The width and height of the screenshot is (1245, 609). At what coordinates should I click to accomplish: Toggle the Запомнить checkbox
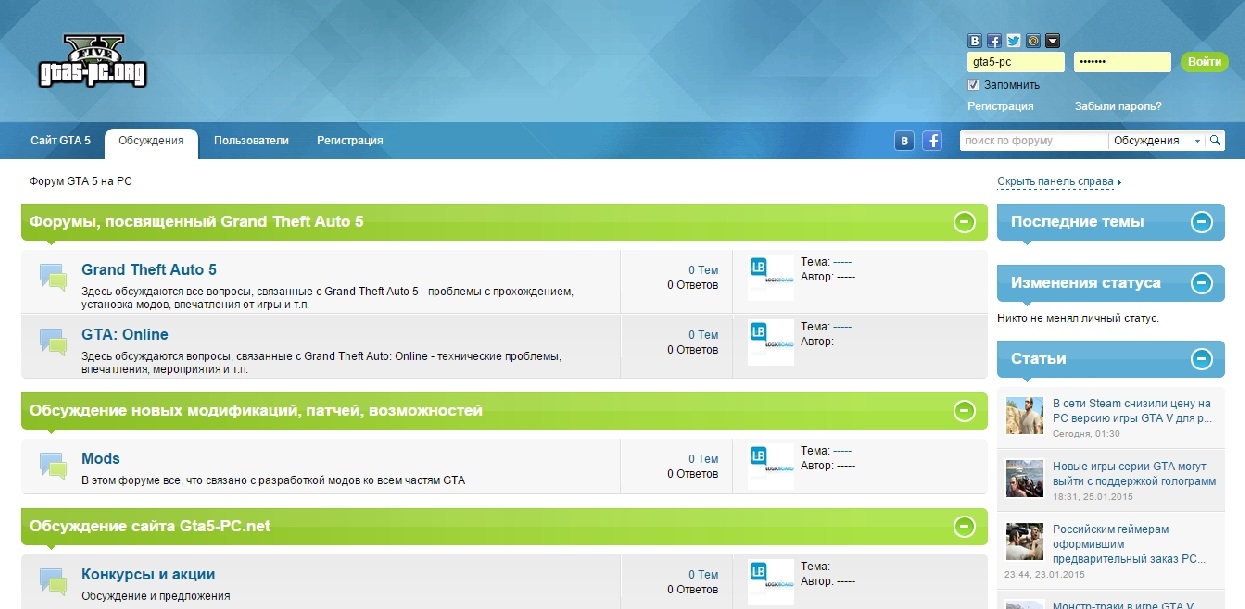(x=973, y=85)
